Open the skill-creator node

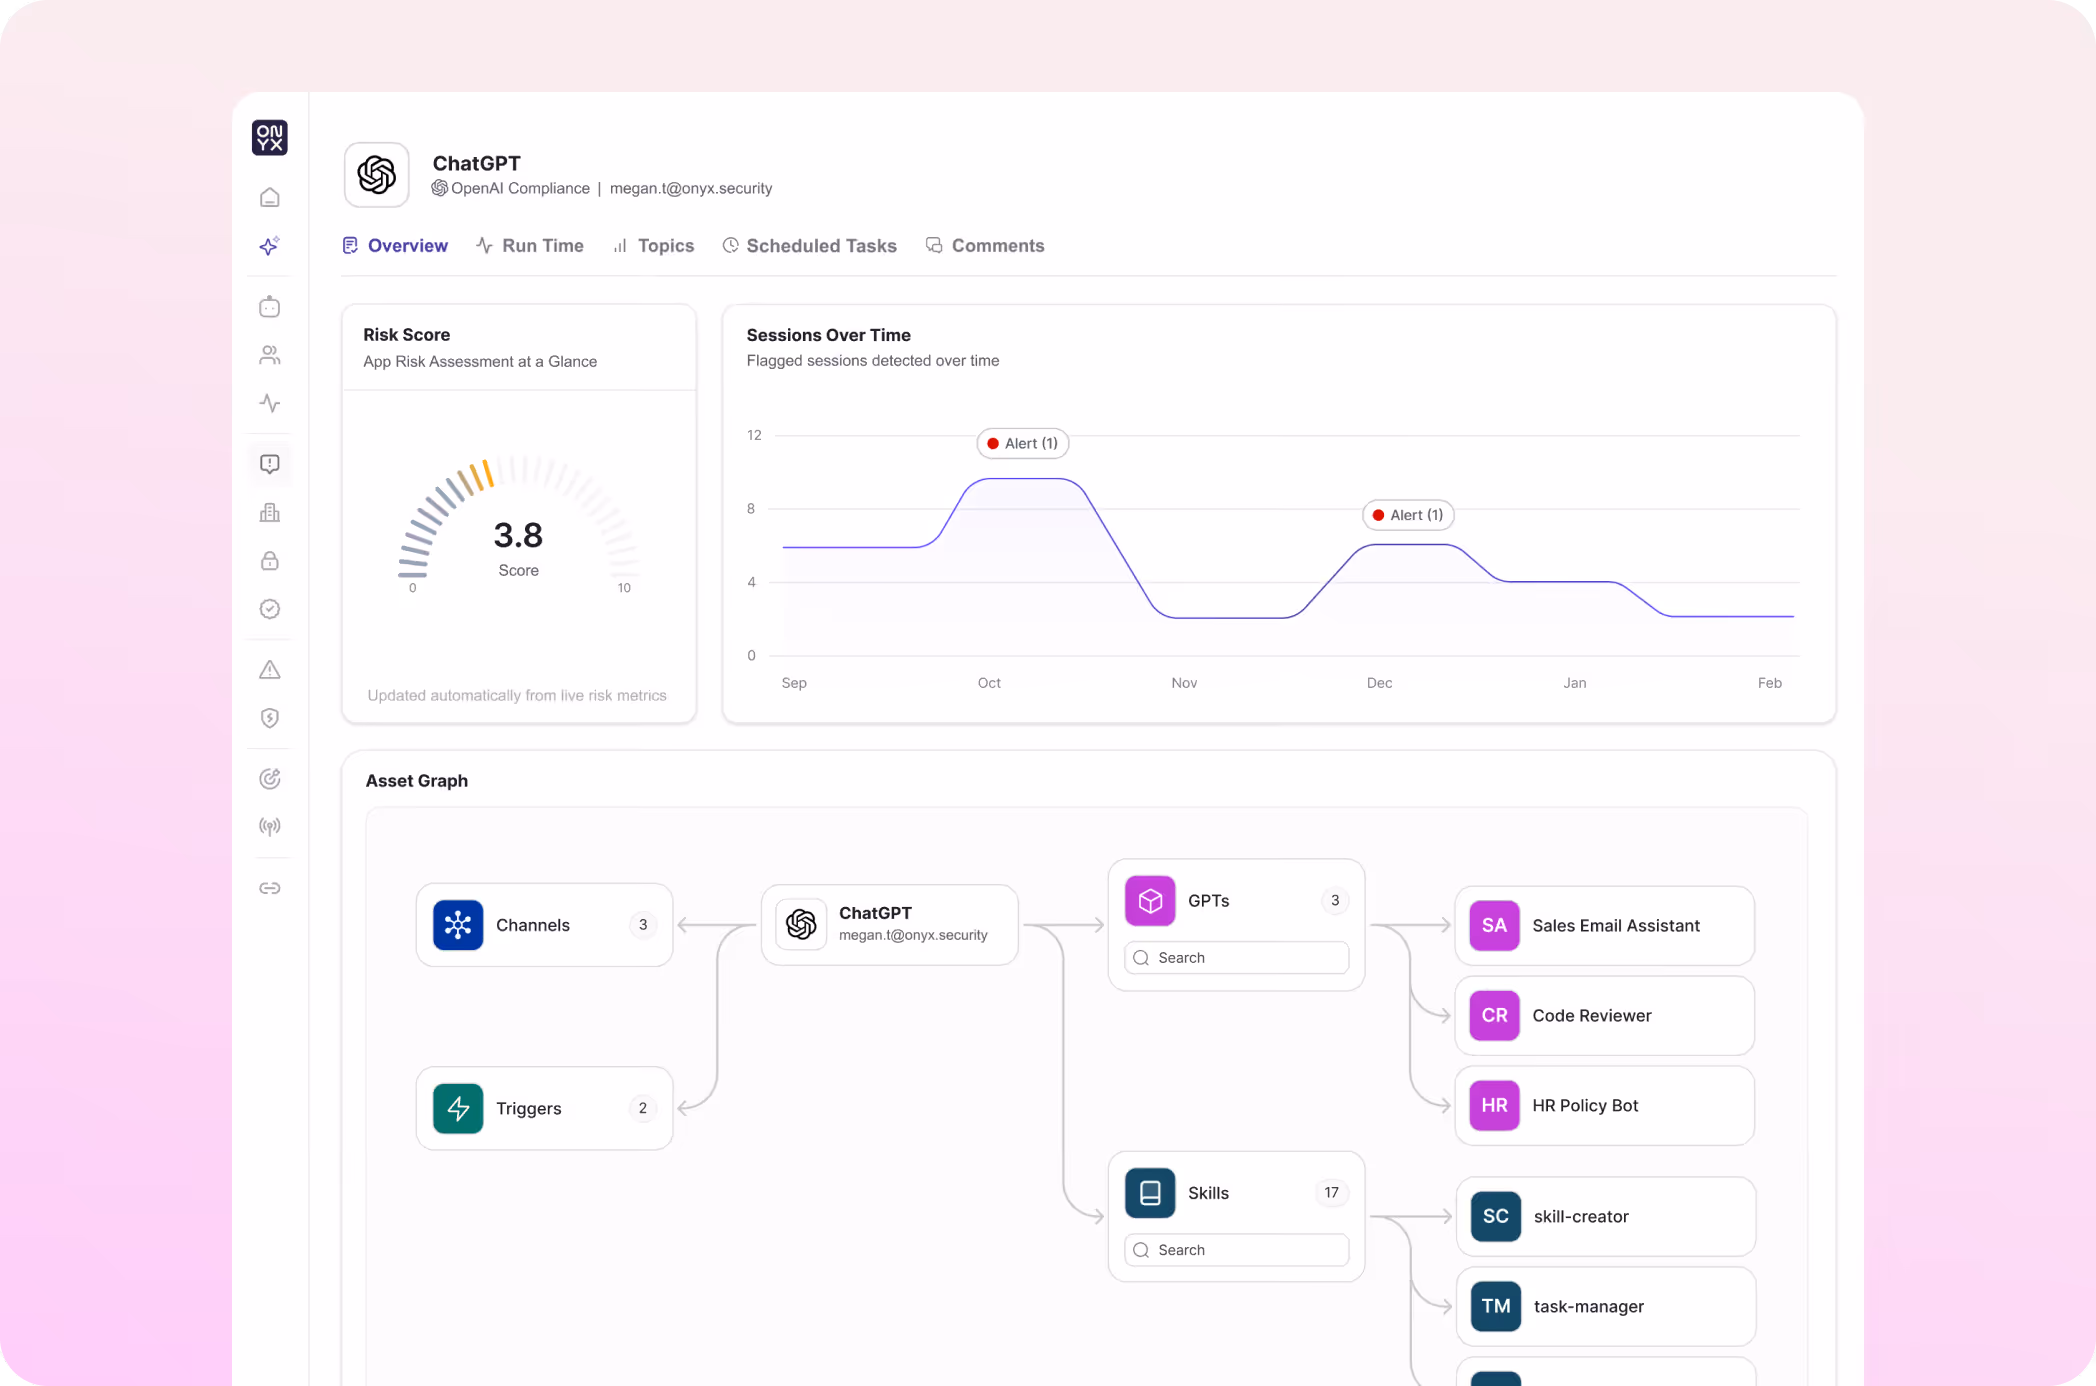[1605, 1217]
